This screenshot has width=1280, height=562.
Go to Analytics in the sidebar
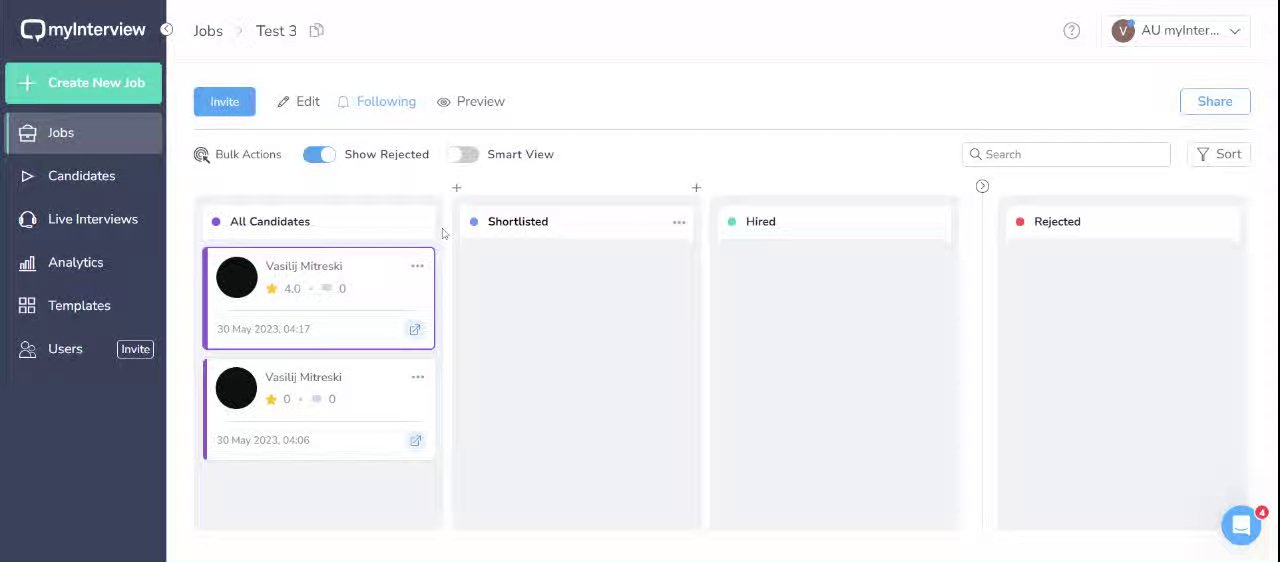click(75, 262)
